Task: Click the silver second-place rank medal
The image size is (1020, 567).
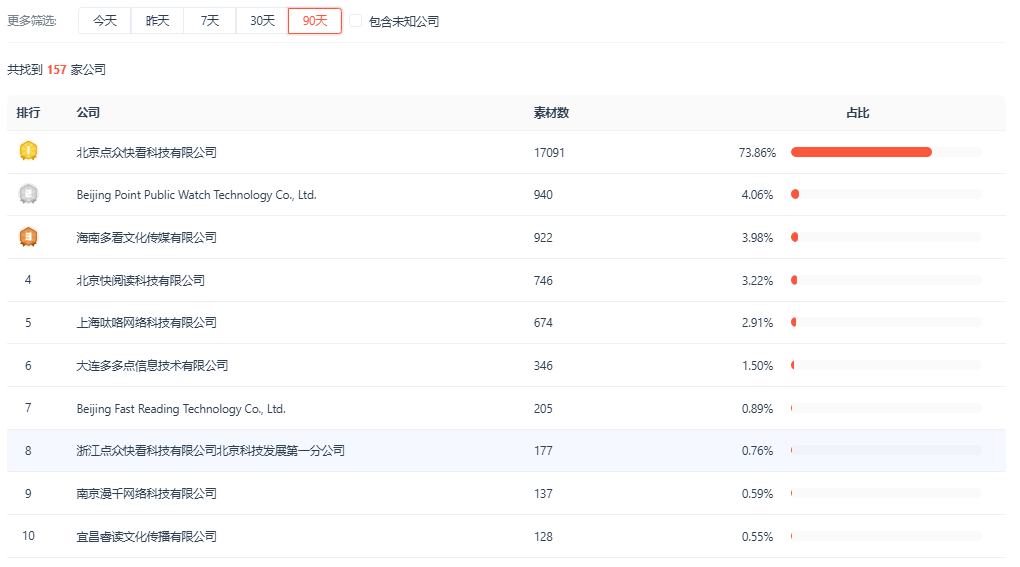Action: [28, 194]
